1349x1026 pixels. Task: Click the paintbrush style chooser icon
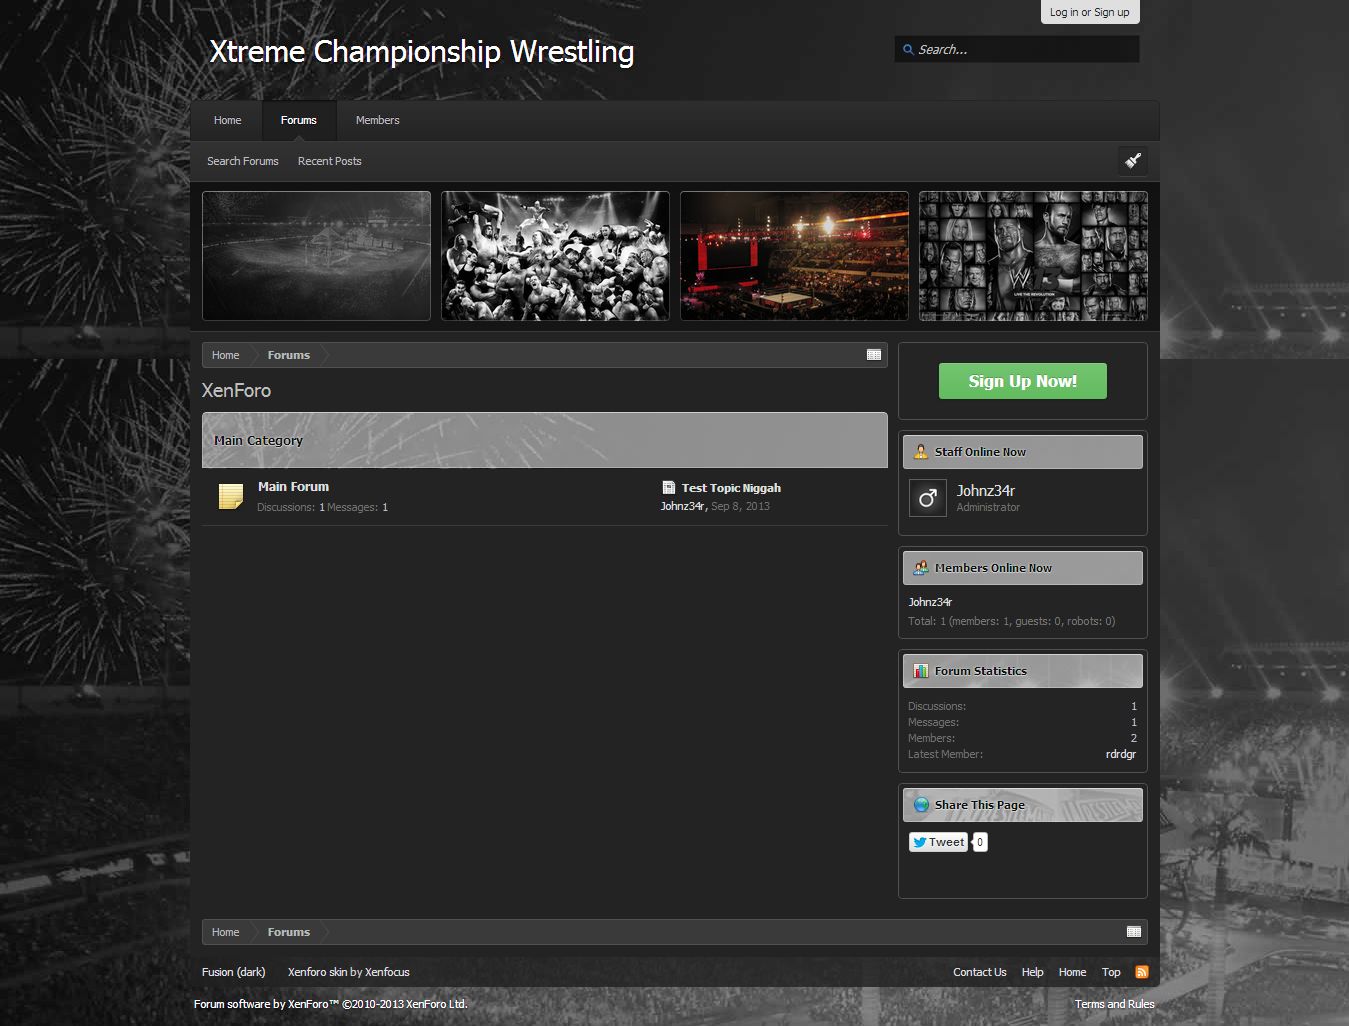point(1132,161)
